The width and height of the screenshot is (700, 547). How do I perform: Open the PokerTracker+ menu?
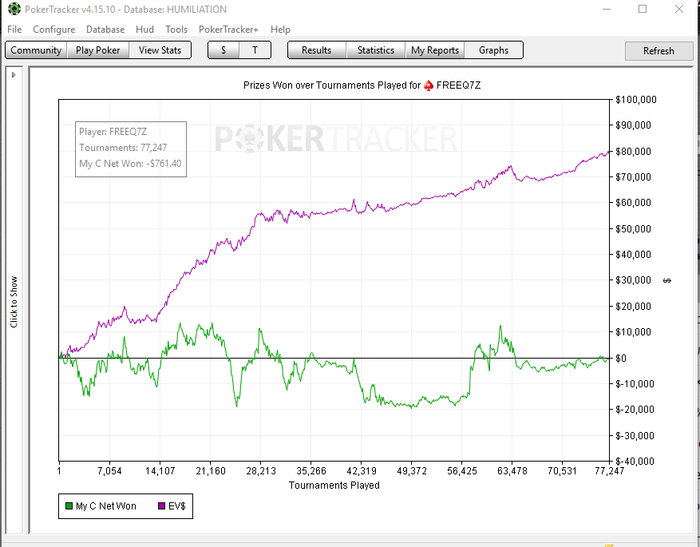coord(229,29)
